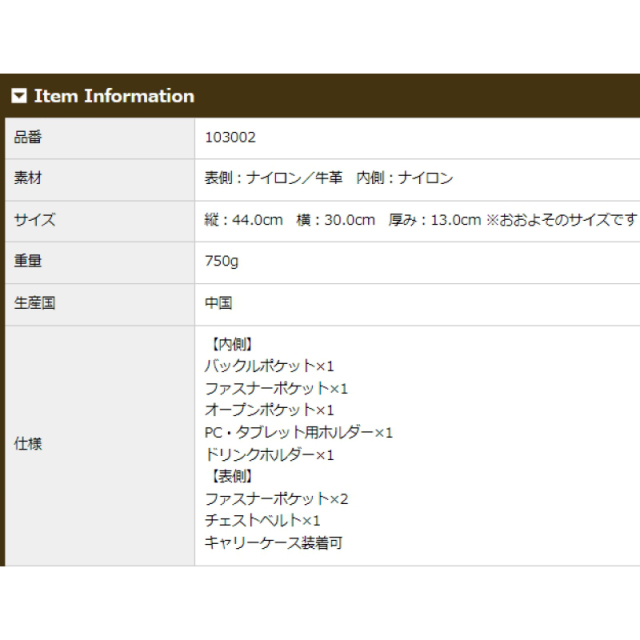
Task: Select weight value 750g
Action: (222, 261)
